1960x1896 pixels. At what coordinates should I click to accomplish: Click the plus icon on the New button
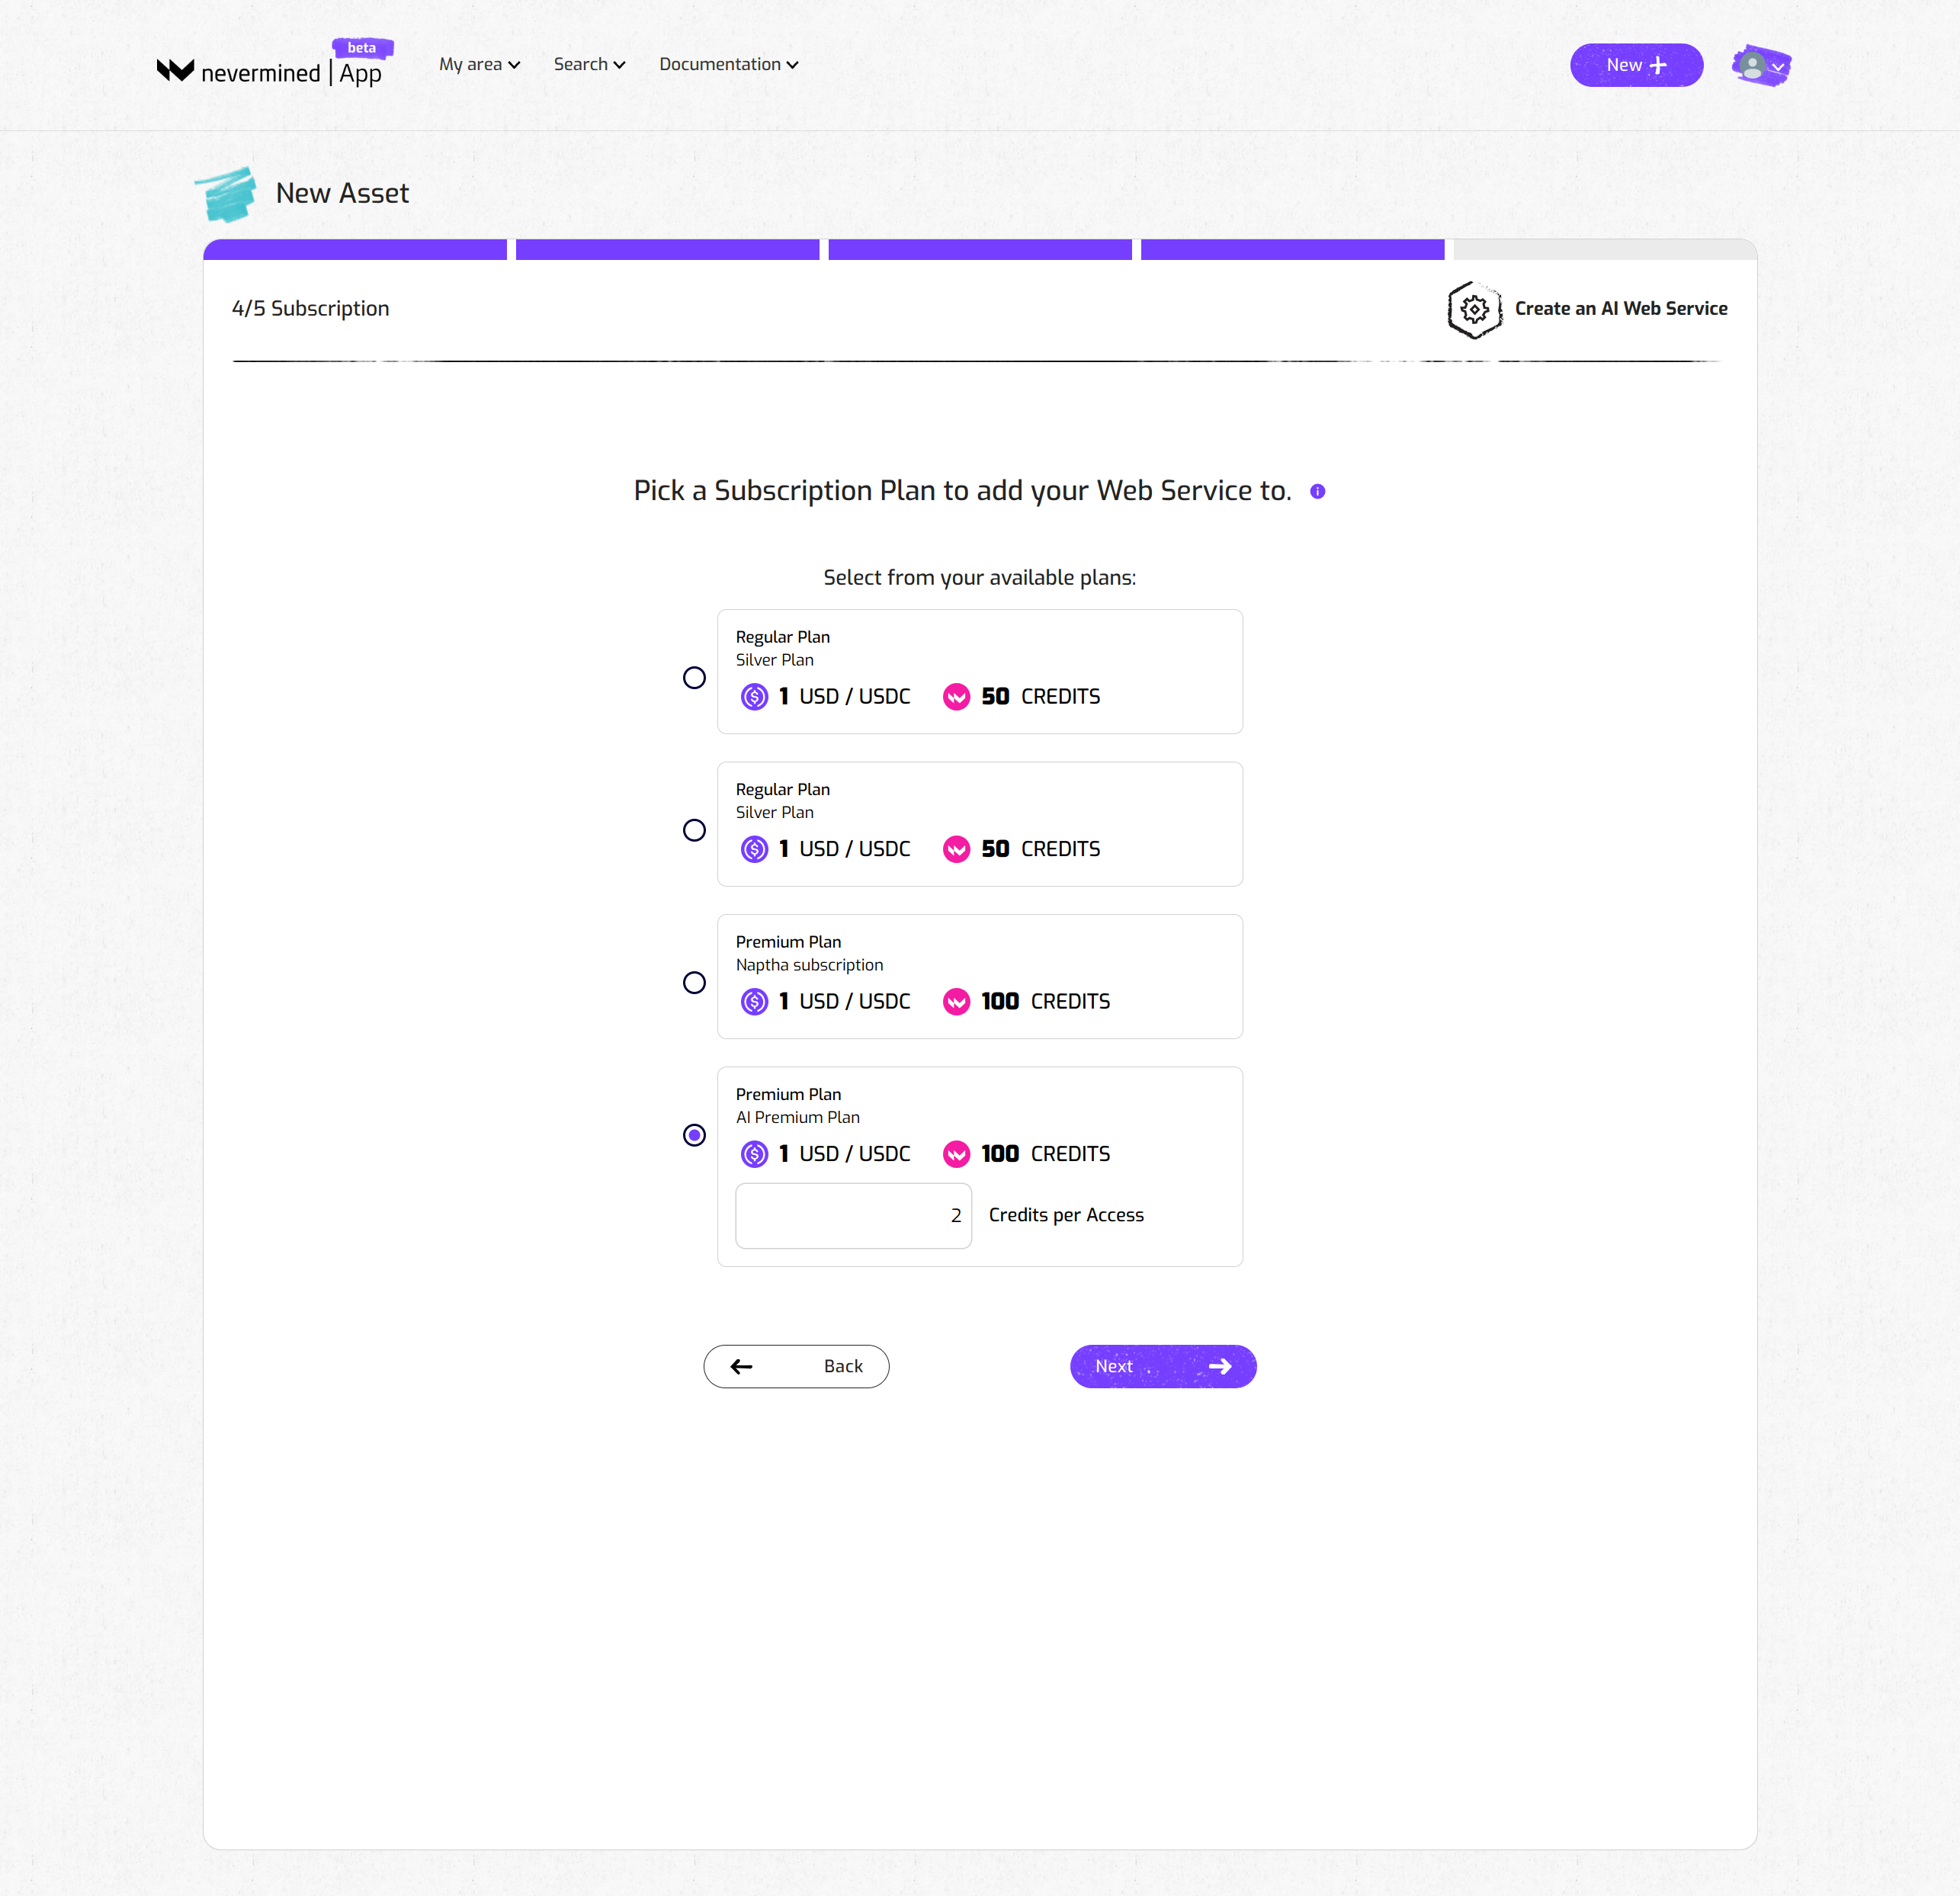pyautogui.click(x=1658, y=65)
